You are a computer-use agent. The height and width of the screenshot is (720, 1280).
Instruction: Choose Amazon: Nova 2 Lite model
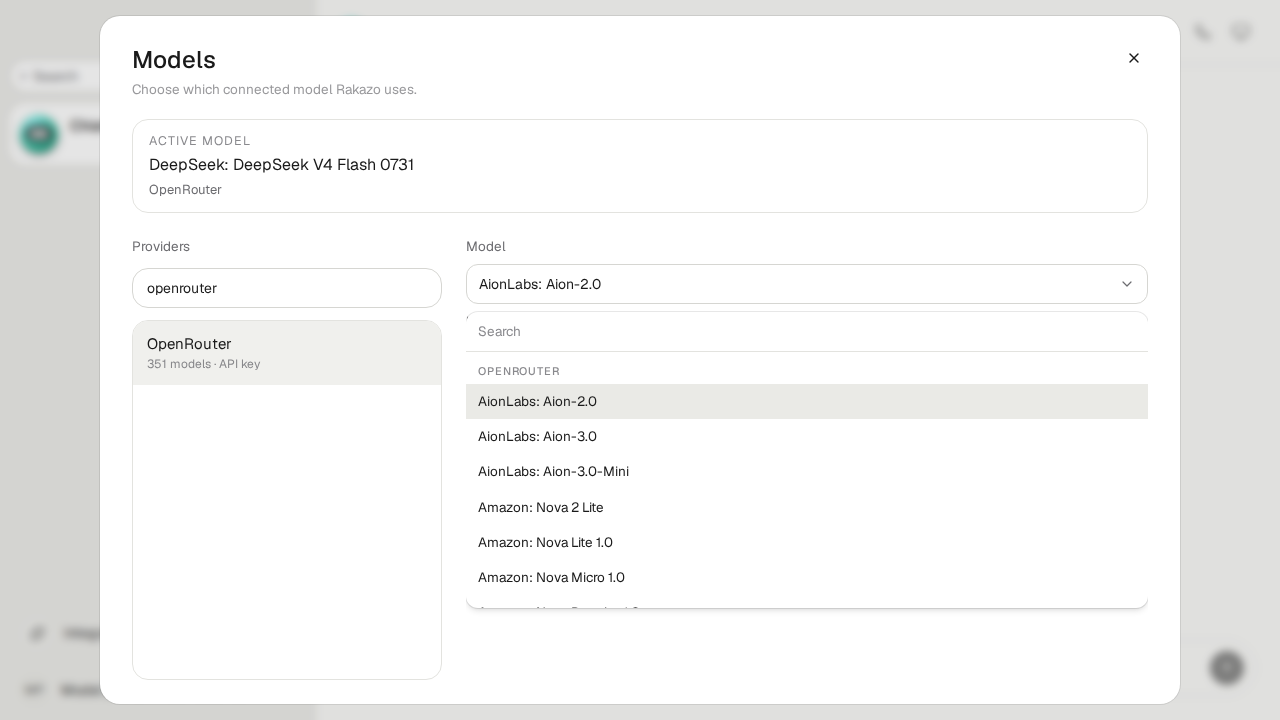pyautogui.click(x=807, y=507)
